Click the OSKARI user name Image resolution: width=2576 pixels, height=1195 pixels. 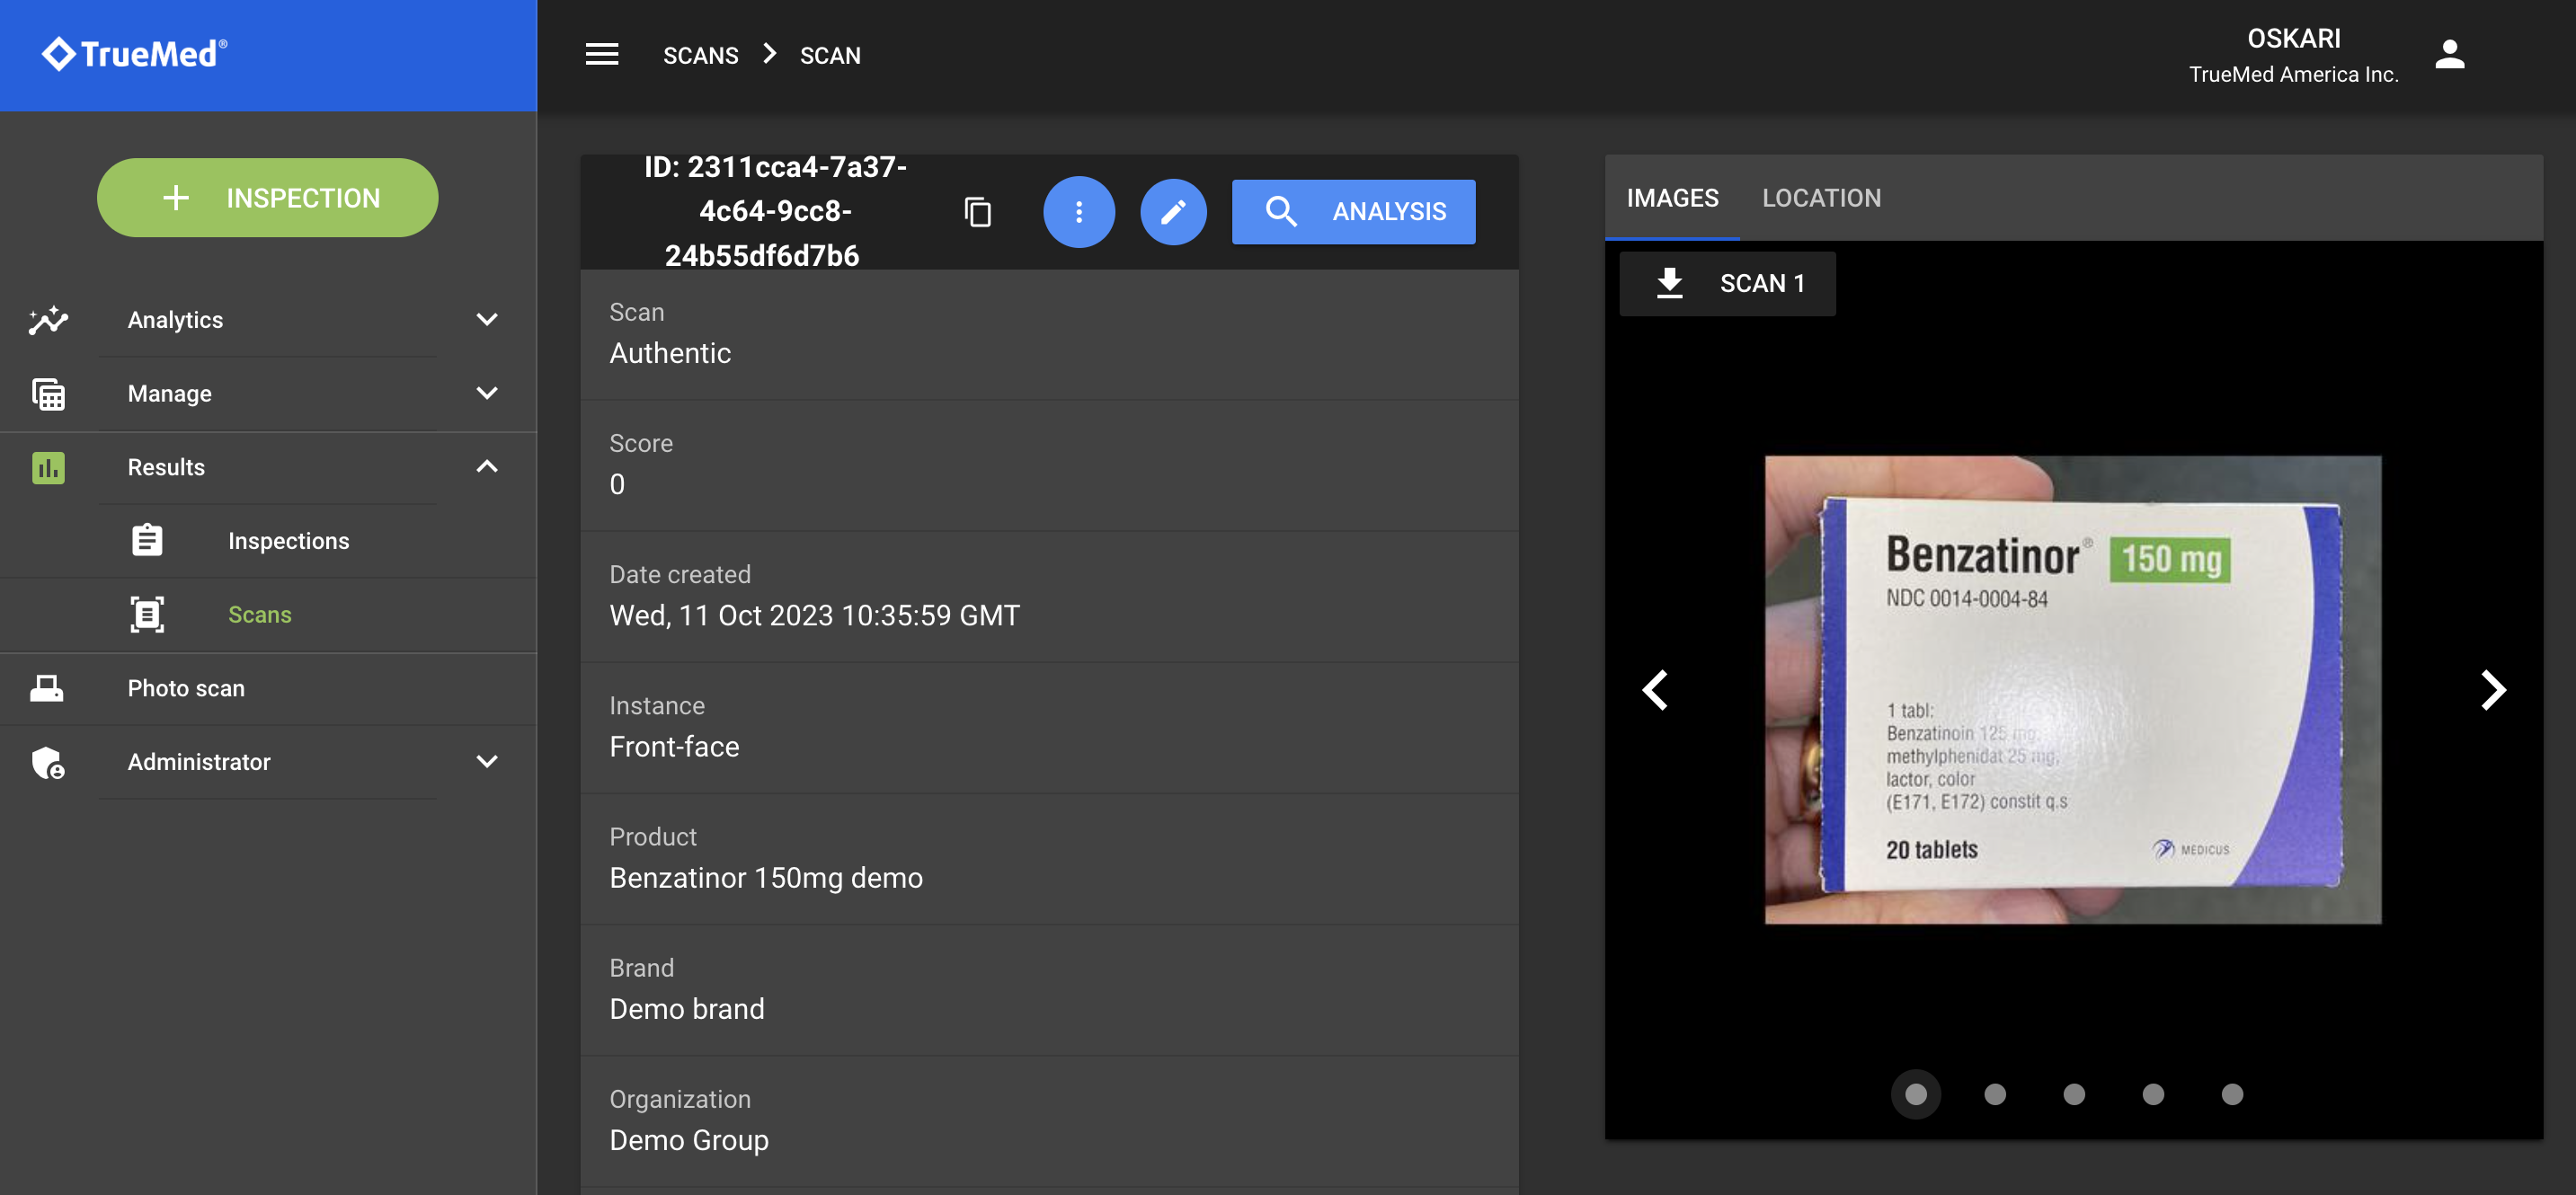(x=2293, y=38)
